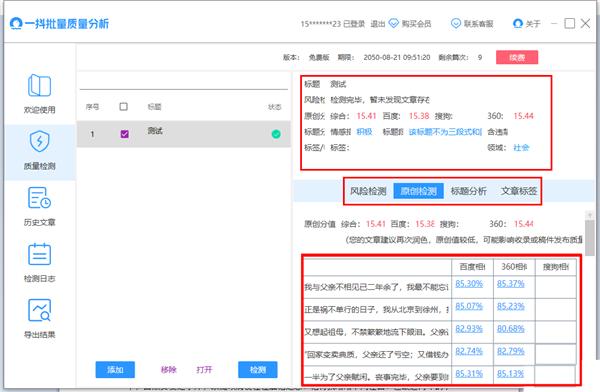The image size is (600, 392).
Task: Click sentence starting 正是祸不单行的日子
Action: click(x=377, y=309)
